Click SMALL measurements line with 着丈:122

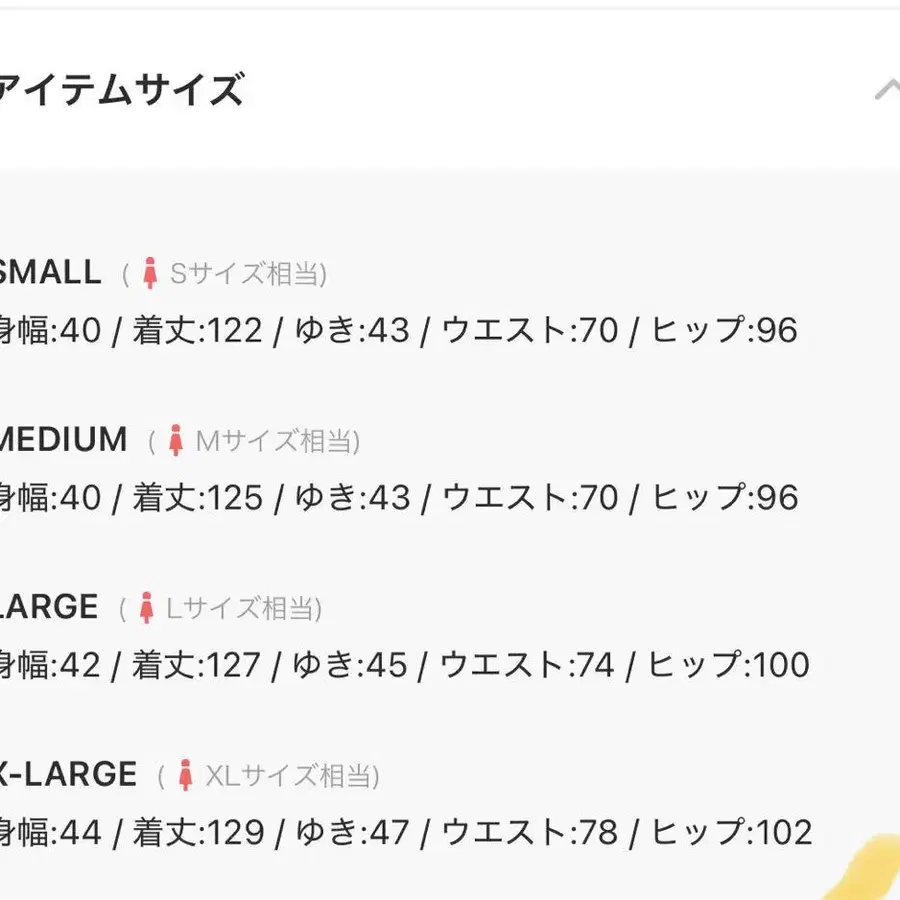pyautogui.click(x=399, y=330)
